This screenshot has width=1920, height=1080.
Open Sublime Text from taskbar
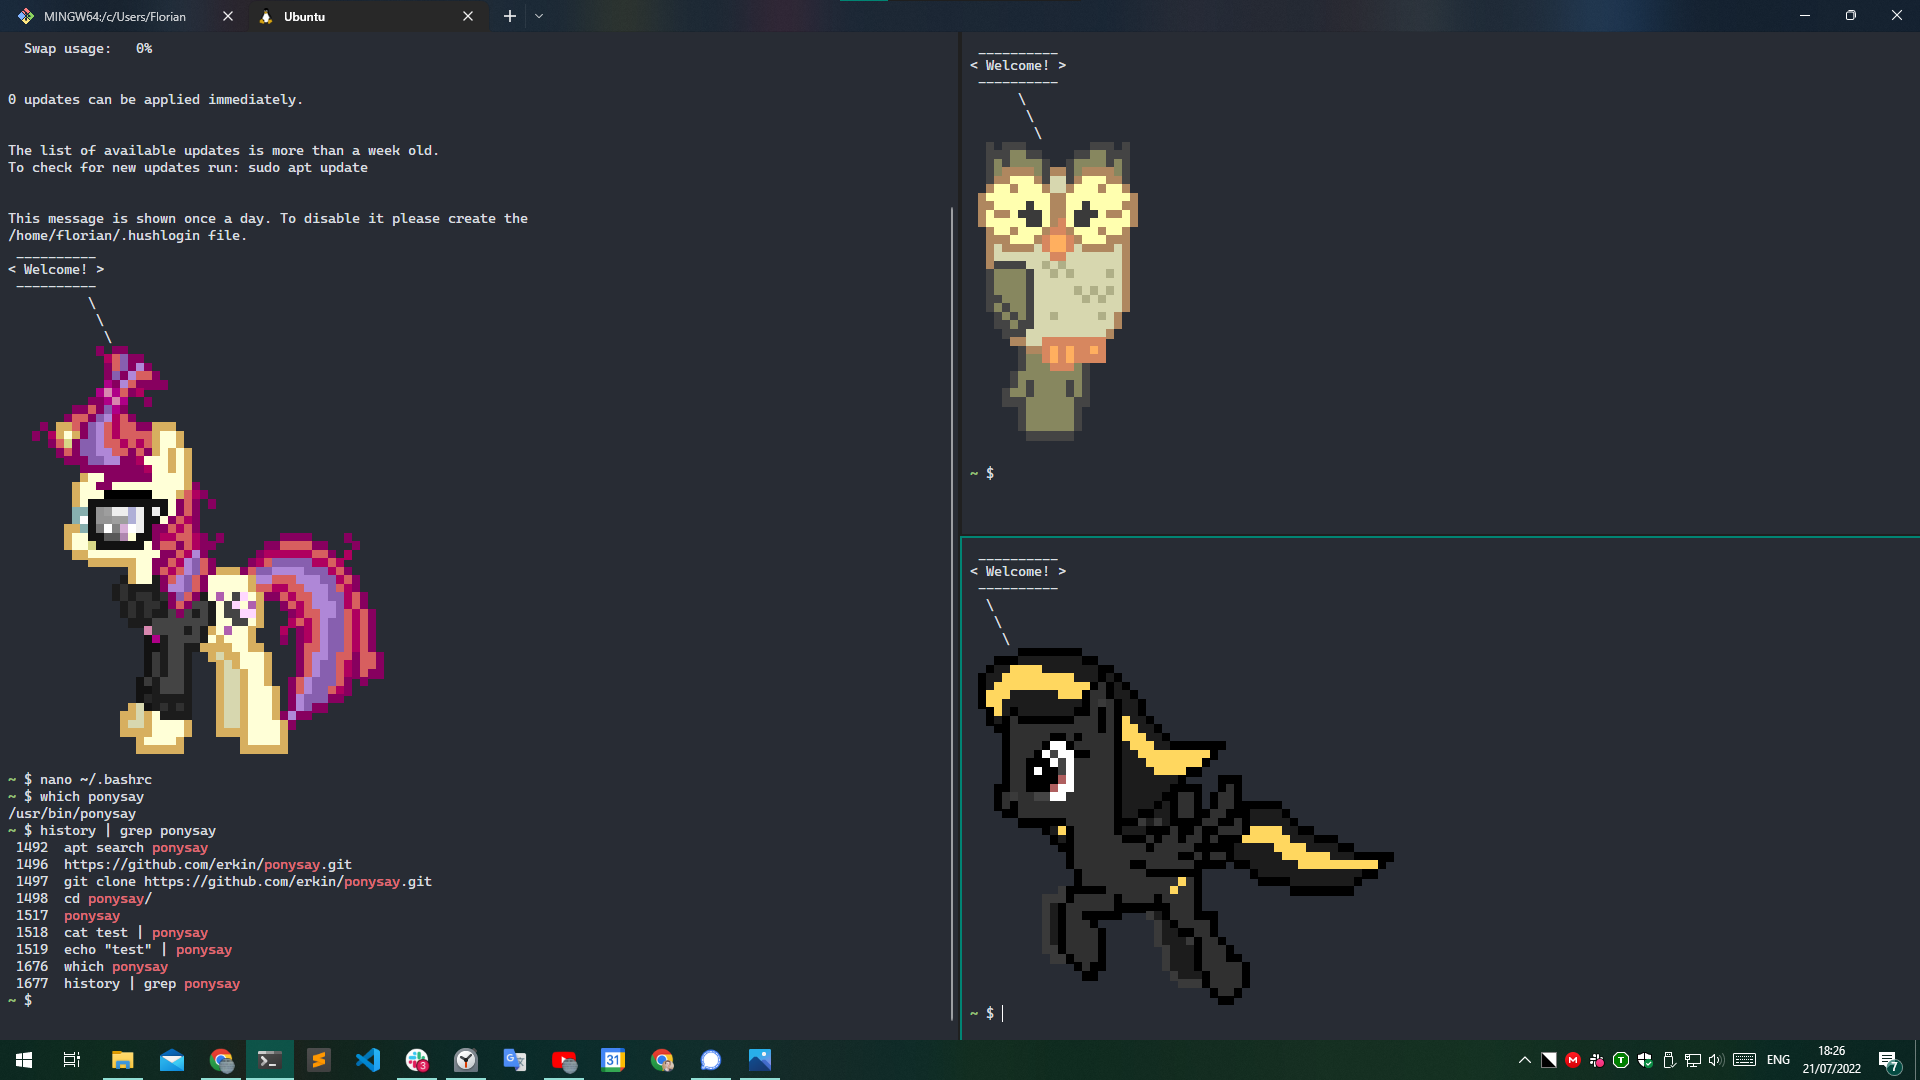click(319, 1060)
